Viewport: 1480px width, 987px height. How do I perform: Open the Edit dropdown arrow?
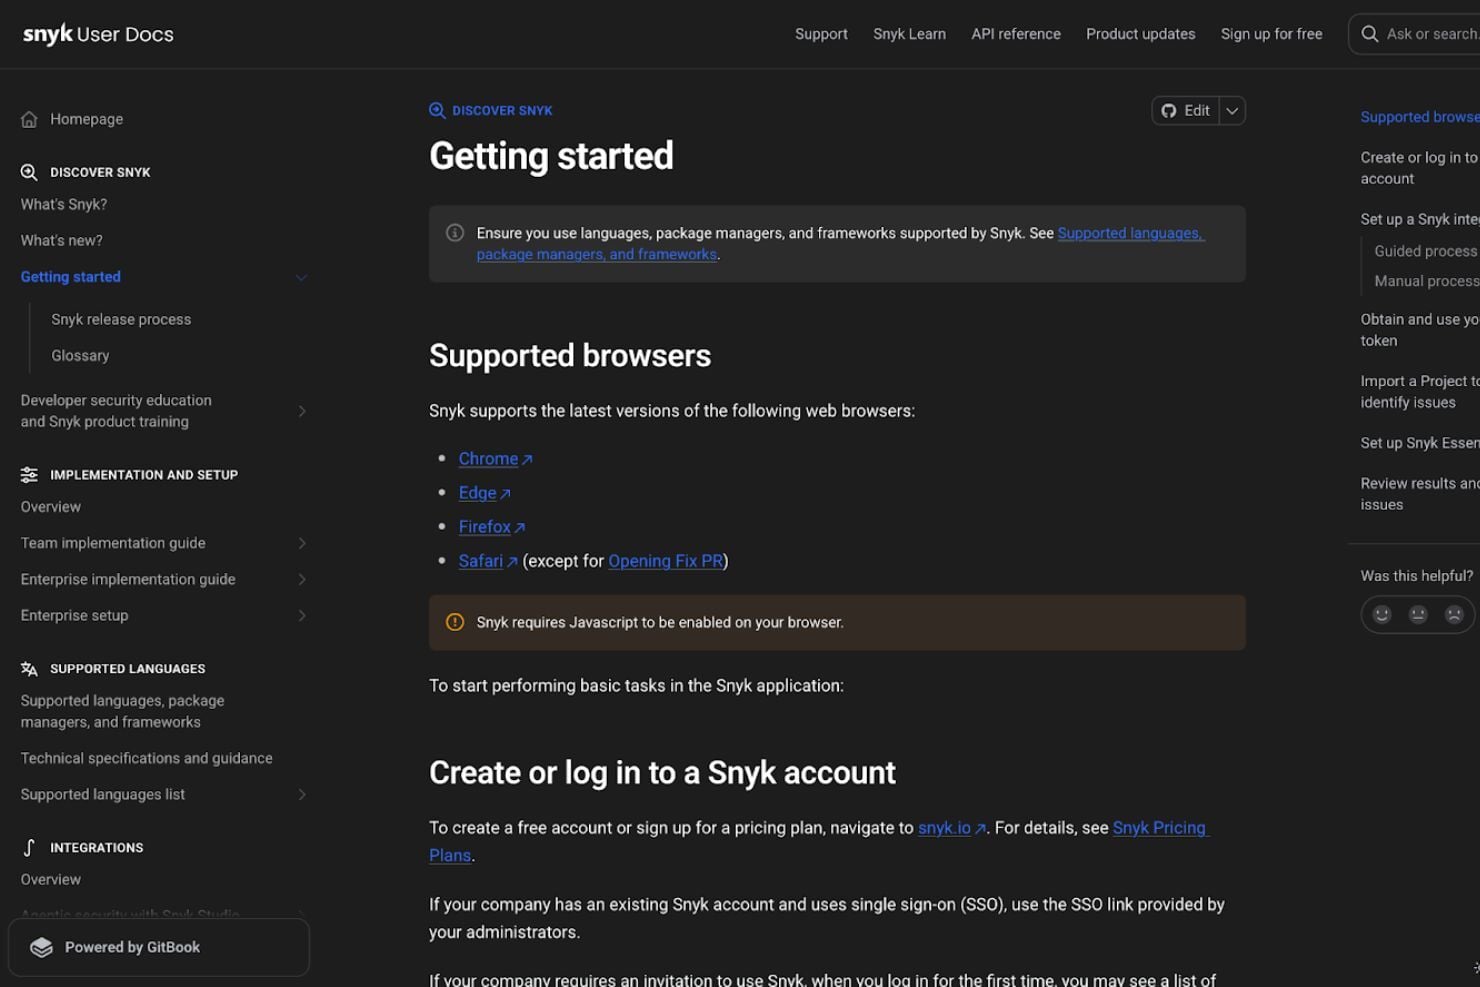pyautogui.click(x=1232, y=111)
